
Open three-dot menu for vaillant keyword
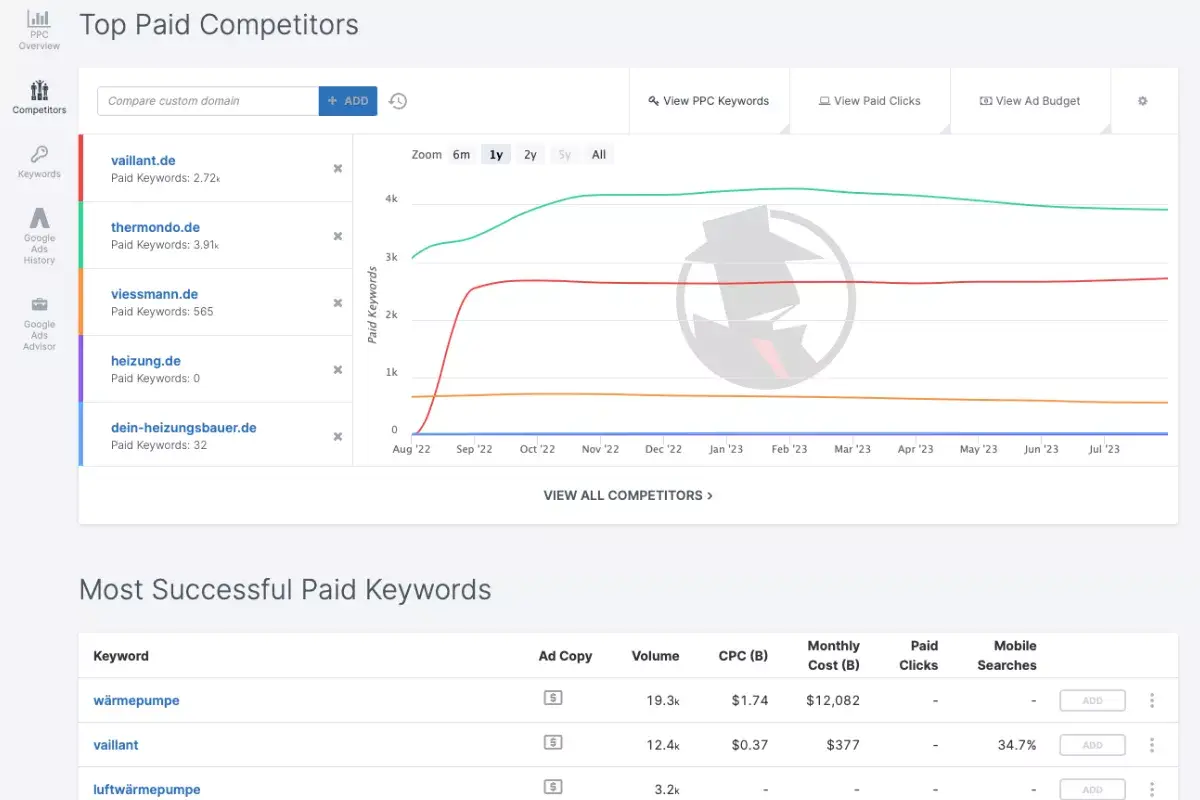tap(1152, 745)
